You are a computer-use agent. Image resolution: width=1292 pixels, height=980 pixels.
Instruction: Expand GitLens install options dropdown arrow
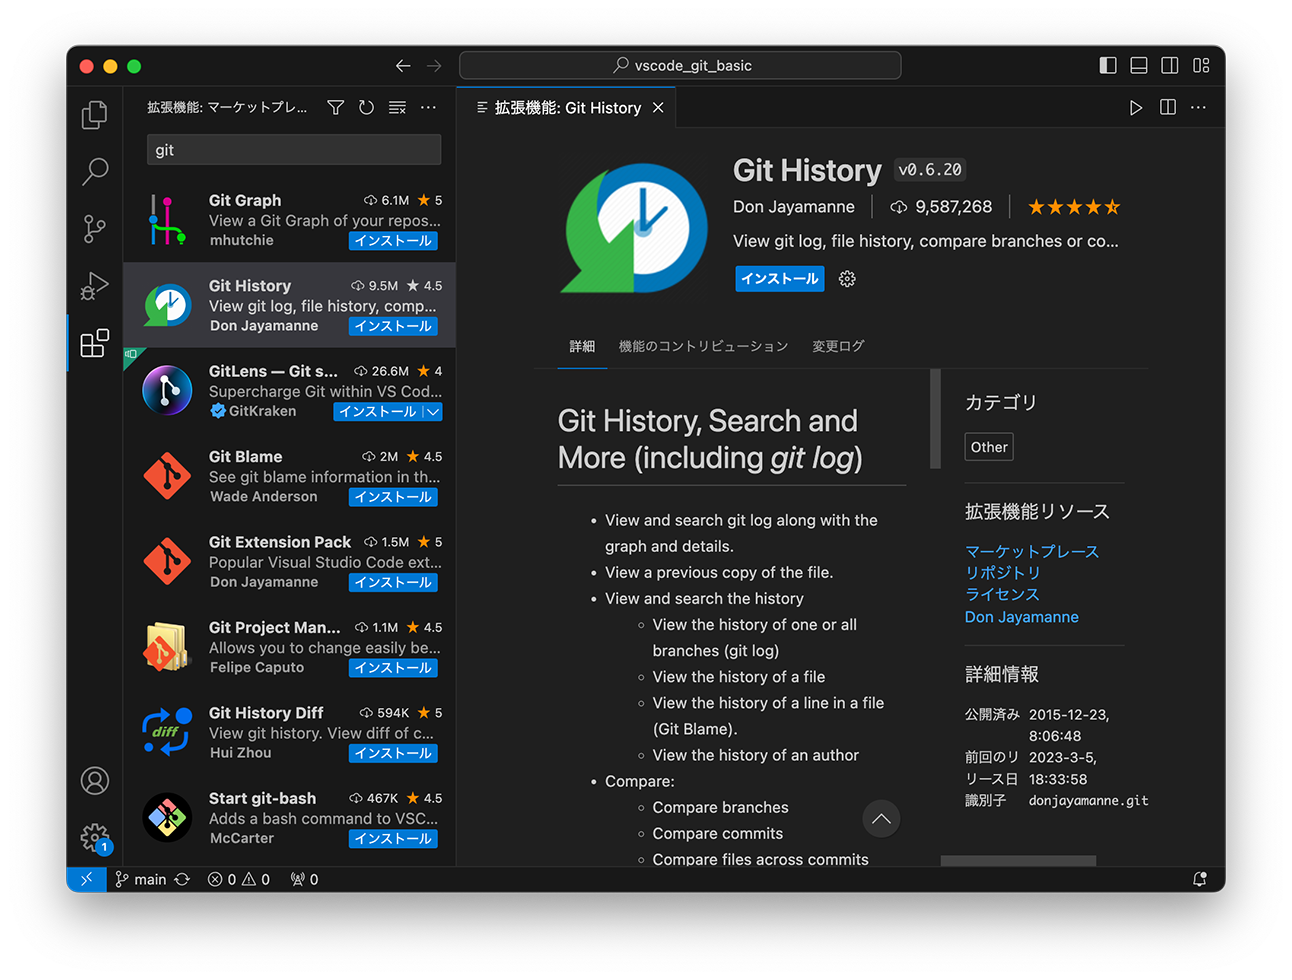coord(432,411)
